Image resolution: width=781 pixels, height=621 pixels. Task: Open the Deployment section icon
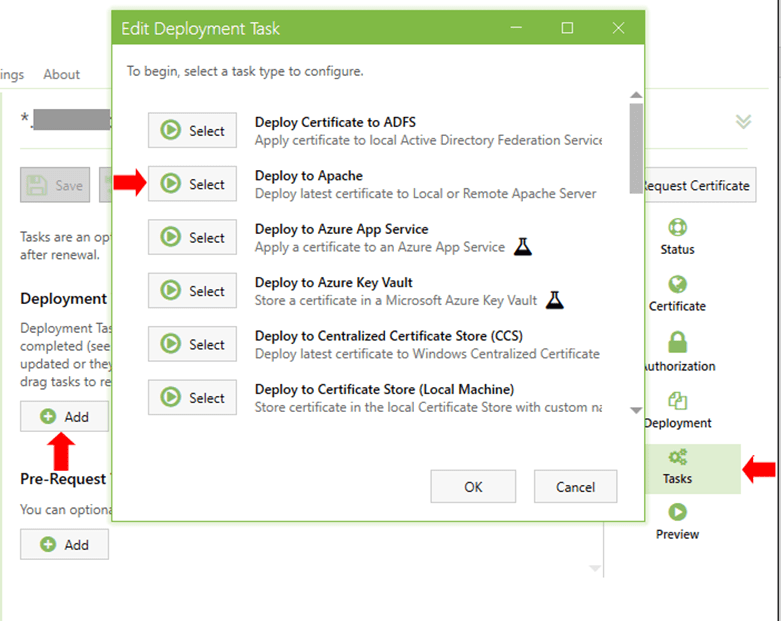677,401
